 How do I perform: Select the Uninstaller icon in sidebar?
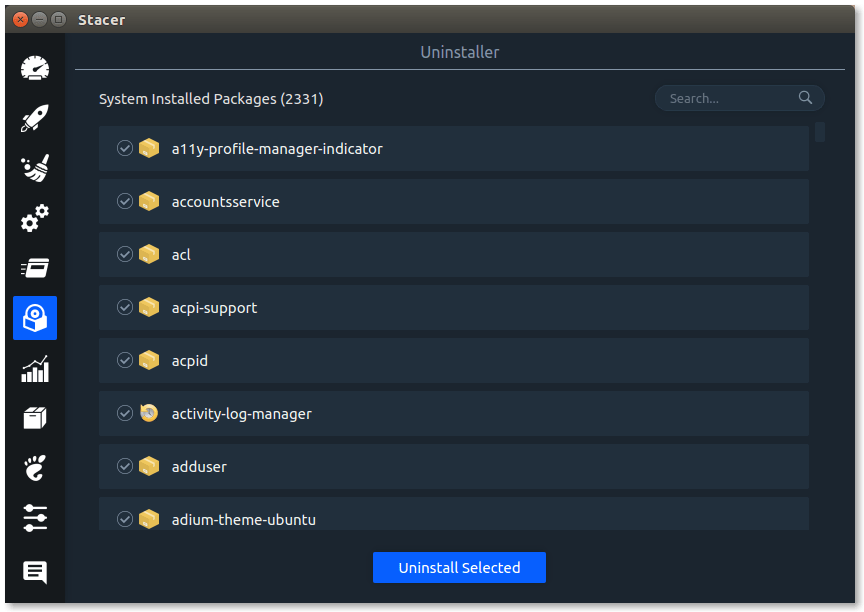coord(35,318)
